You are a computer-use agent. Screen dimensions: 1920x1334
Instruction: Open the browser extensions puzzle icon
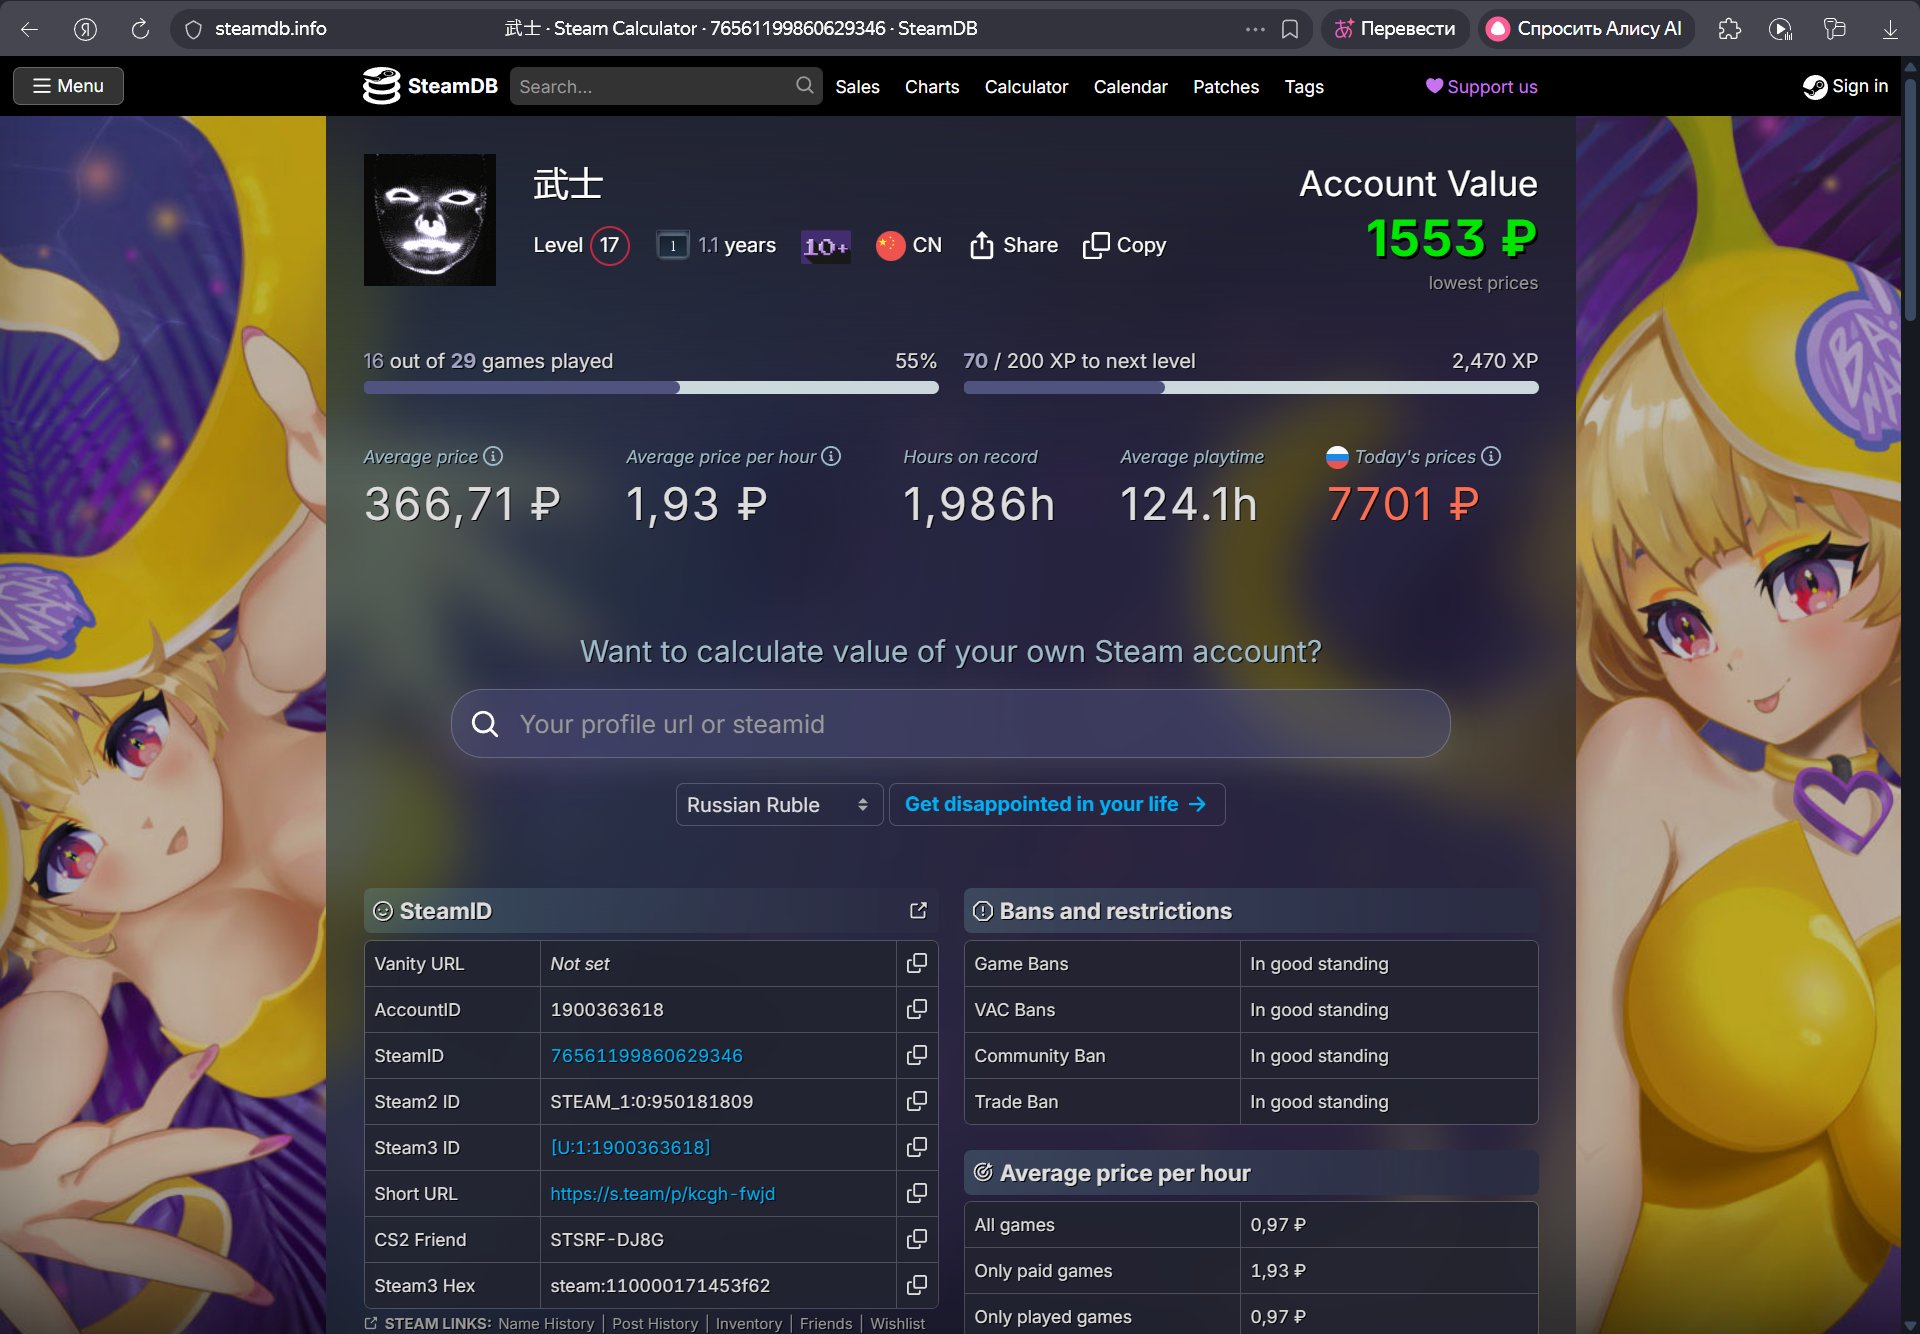click(1729, 29)
